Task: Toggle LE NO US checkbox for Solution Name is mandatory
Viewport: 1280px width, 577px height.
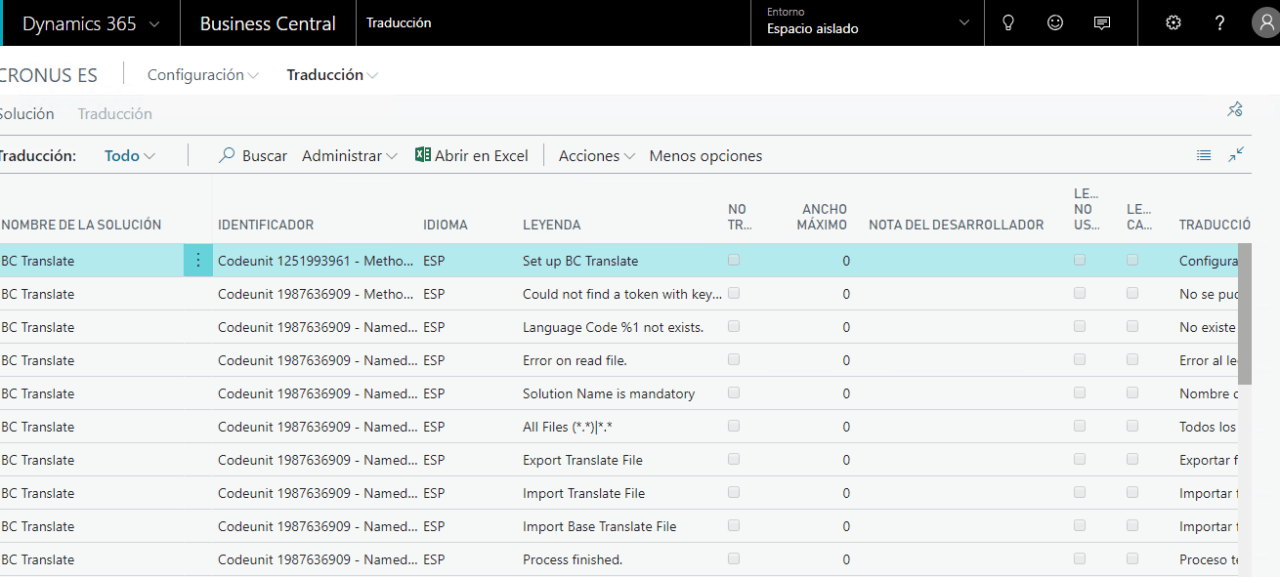Action: coord(1079,393)
